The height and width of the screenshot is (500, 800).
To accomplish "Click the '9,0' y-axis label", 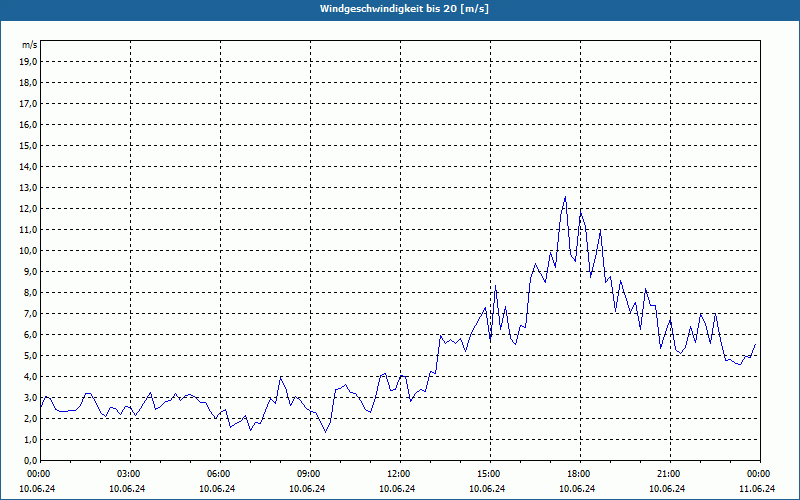I will point(31,271).
